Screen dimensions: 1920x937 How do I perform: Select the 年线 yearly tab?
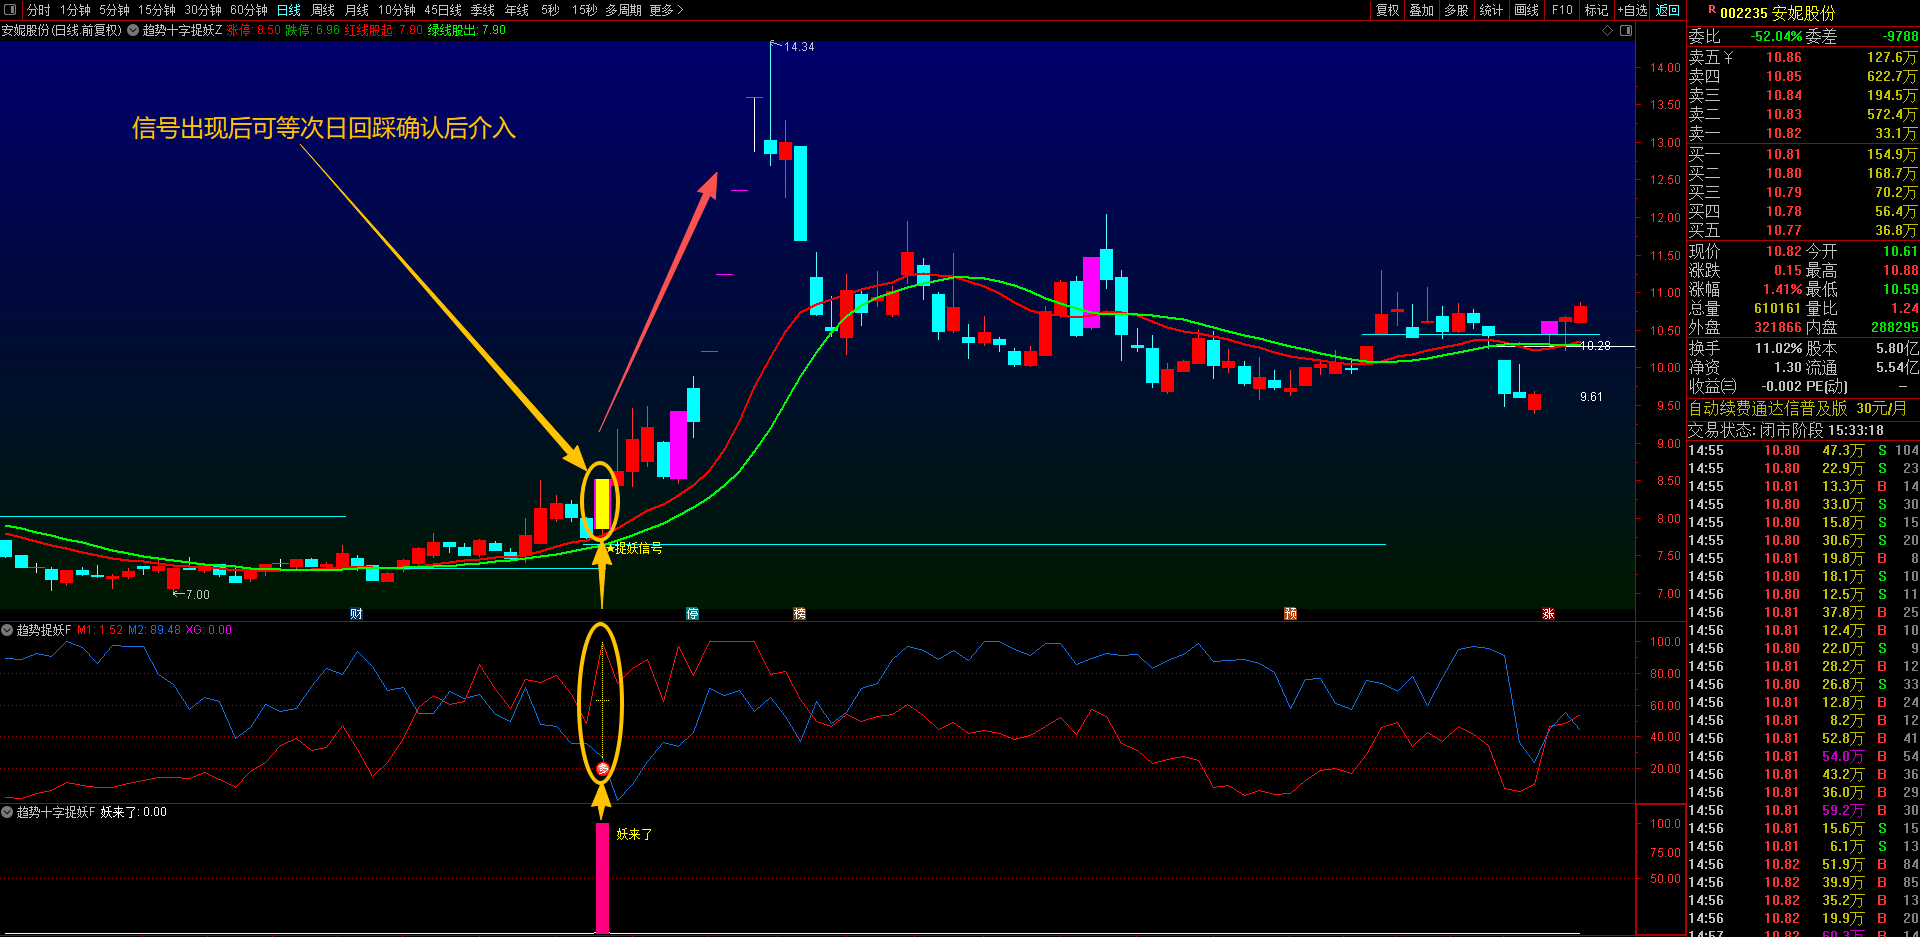coord(517,10)
